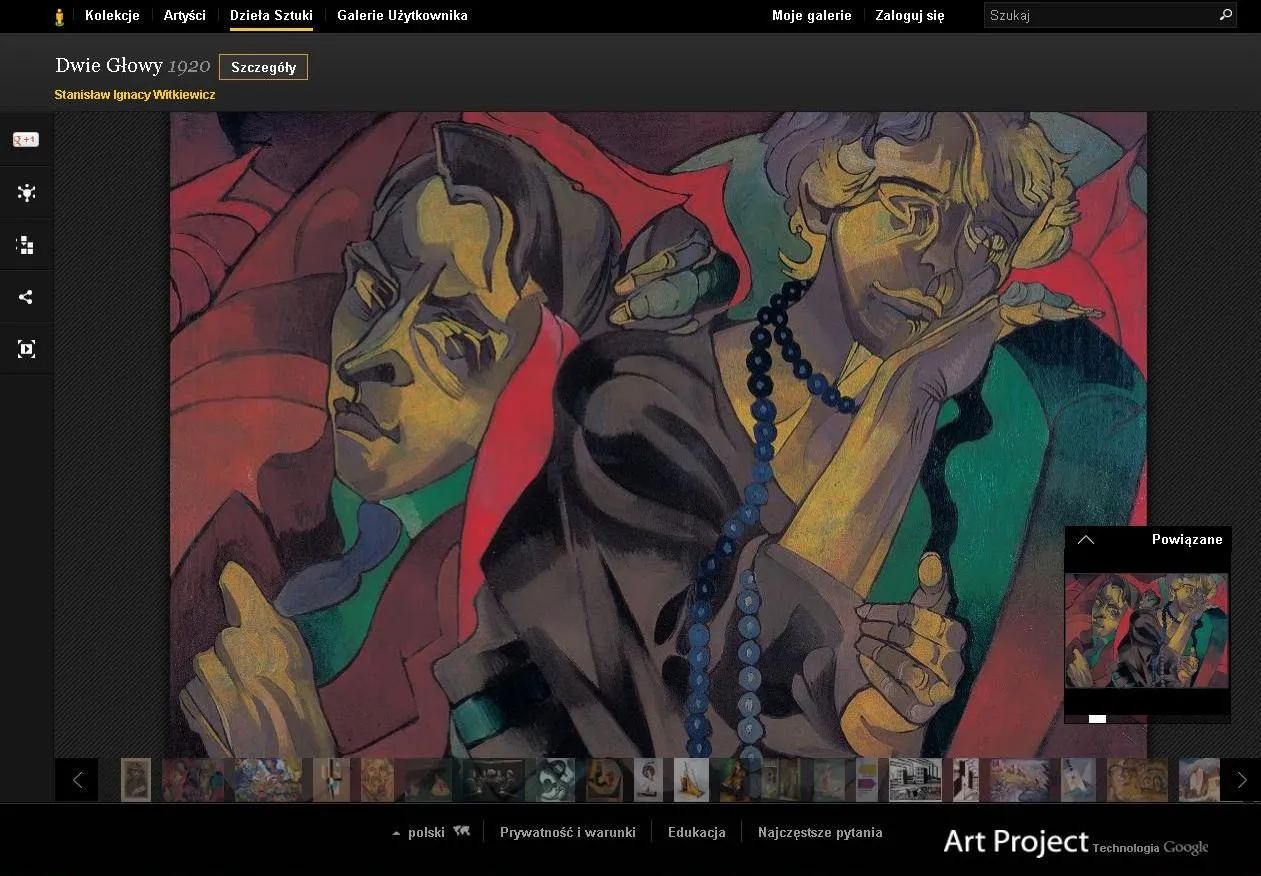
Task: Click into the Szukaj search field
Action: pos(1100,15)
